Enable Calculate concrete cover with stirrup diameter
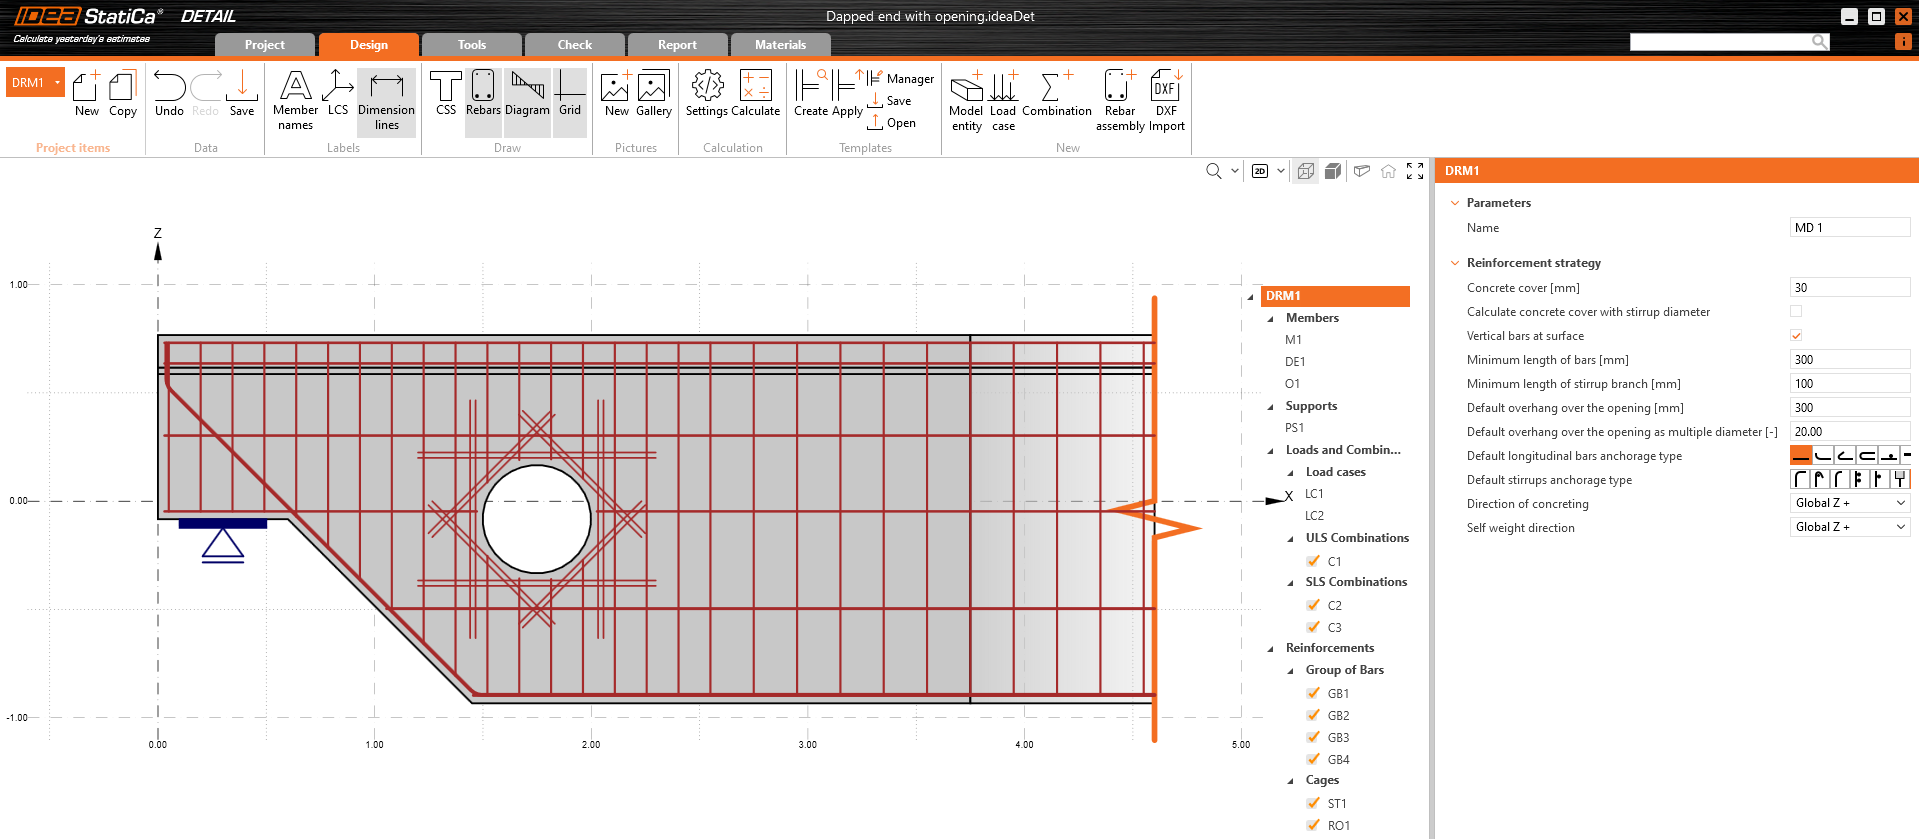Screen dimensions: 1919x839 (x=1796, y=312)
